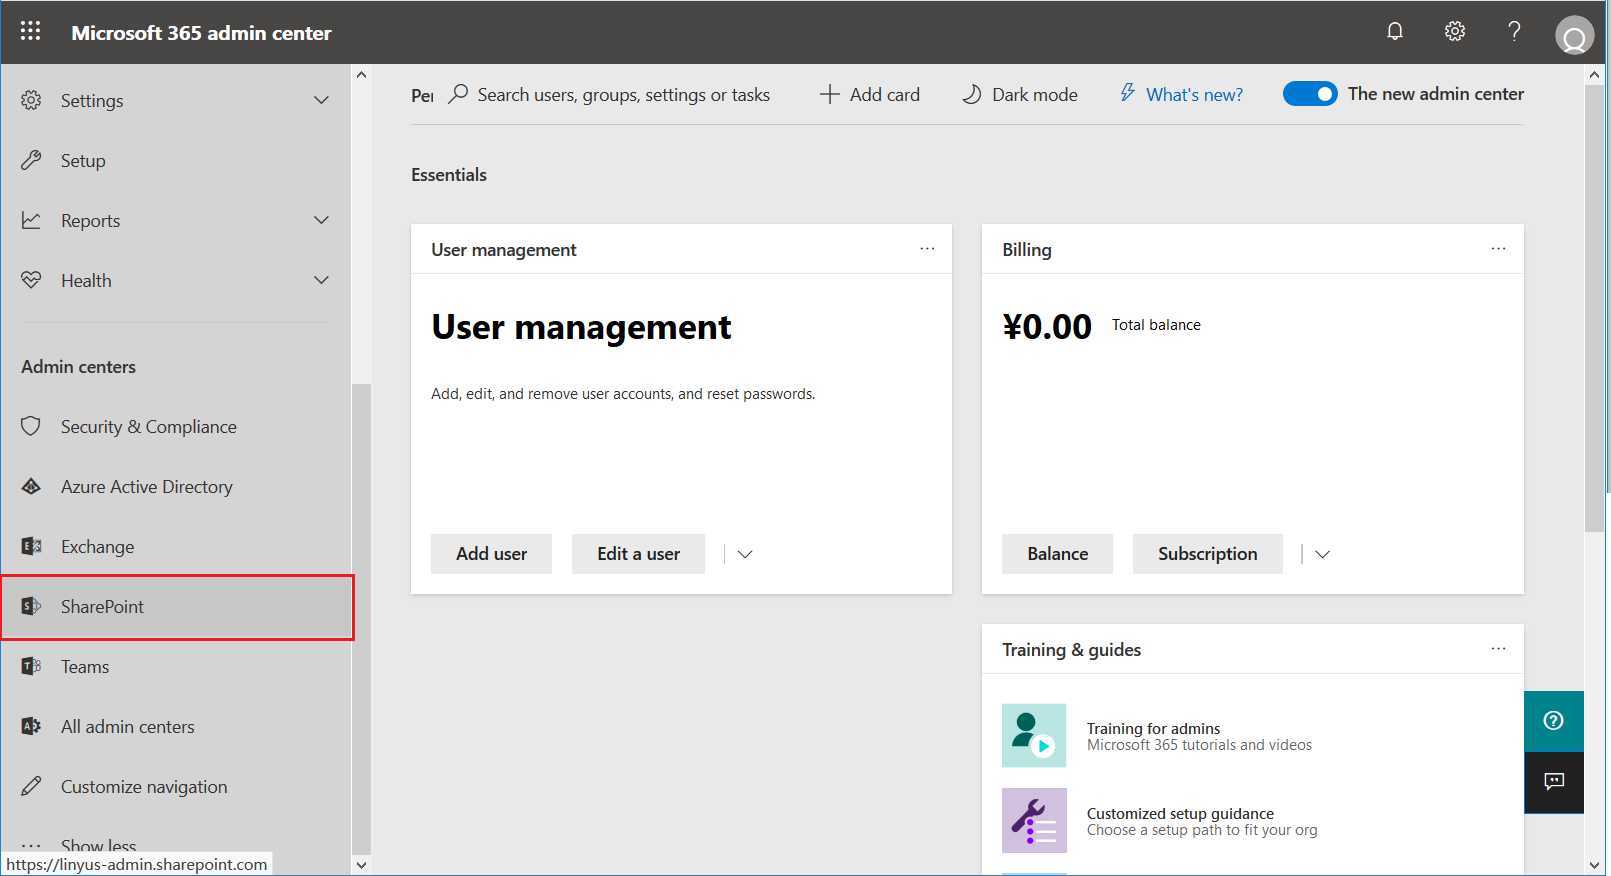
Task: Click the Edit a user button
Action: point(638,553)
